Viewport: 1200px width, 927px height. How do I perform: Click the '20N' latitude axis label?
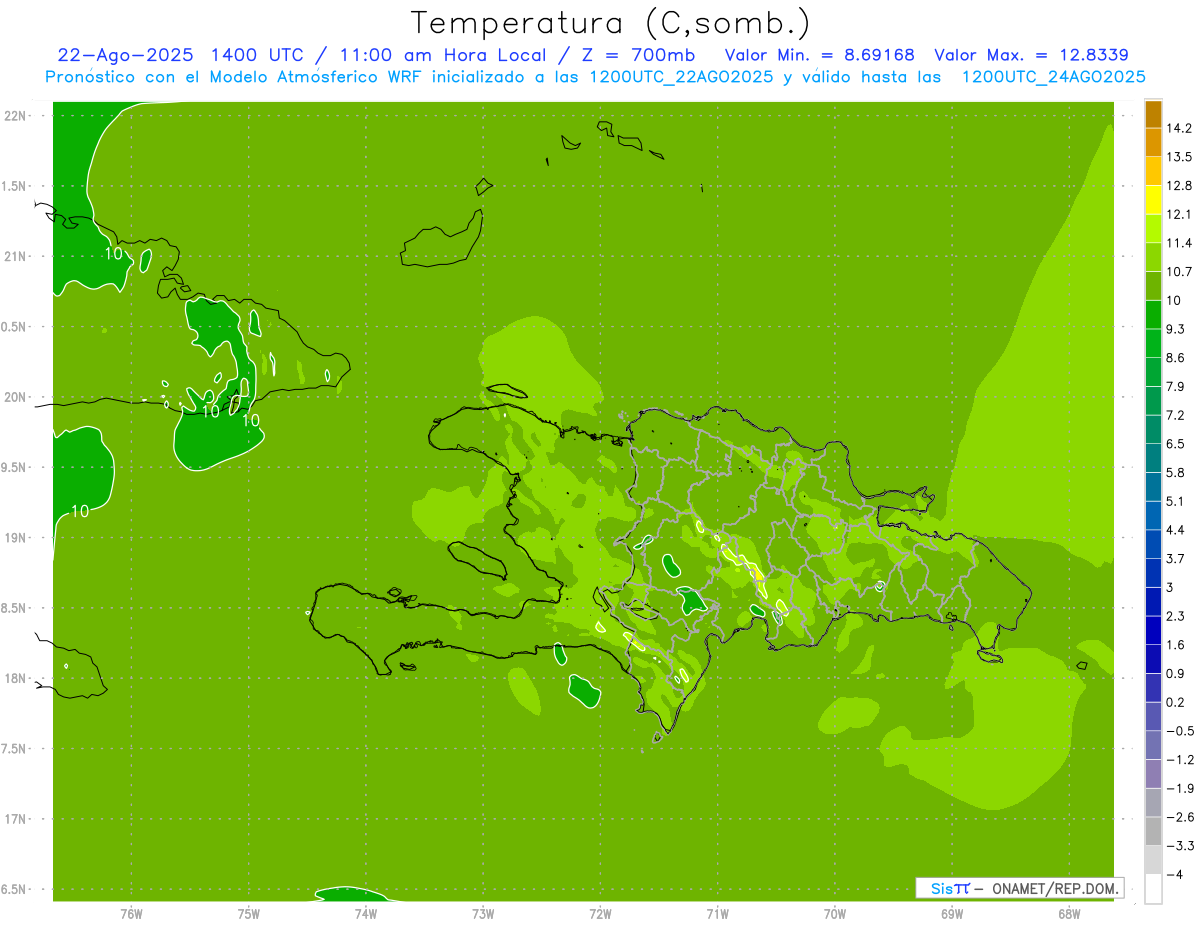17,397
